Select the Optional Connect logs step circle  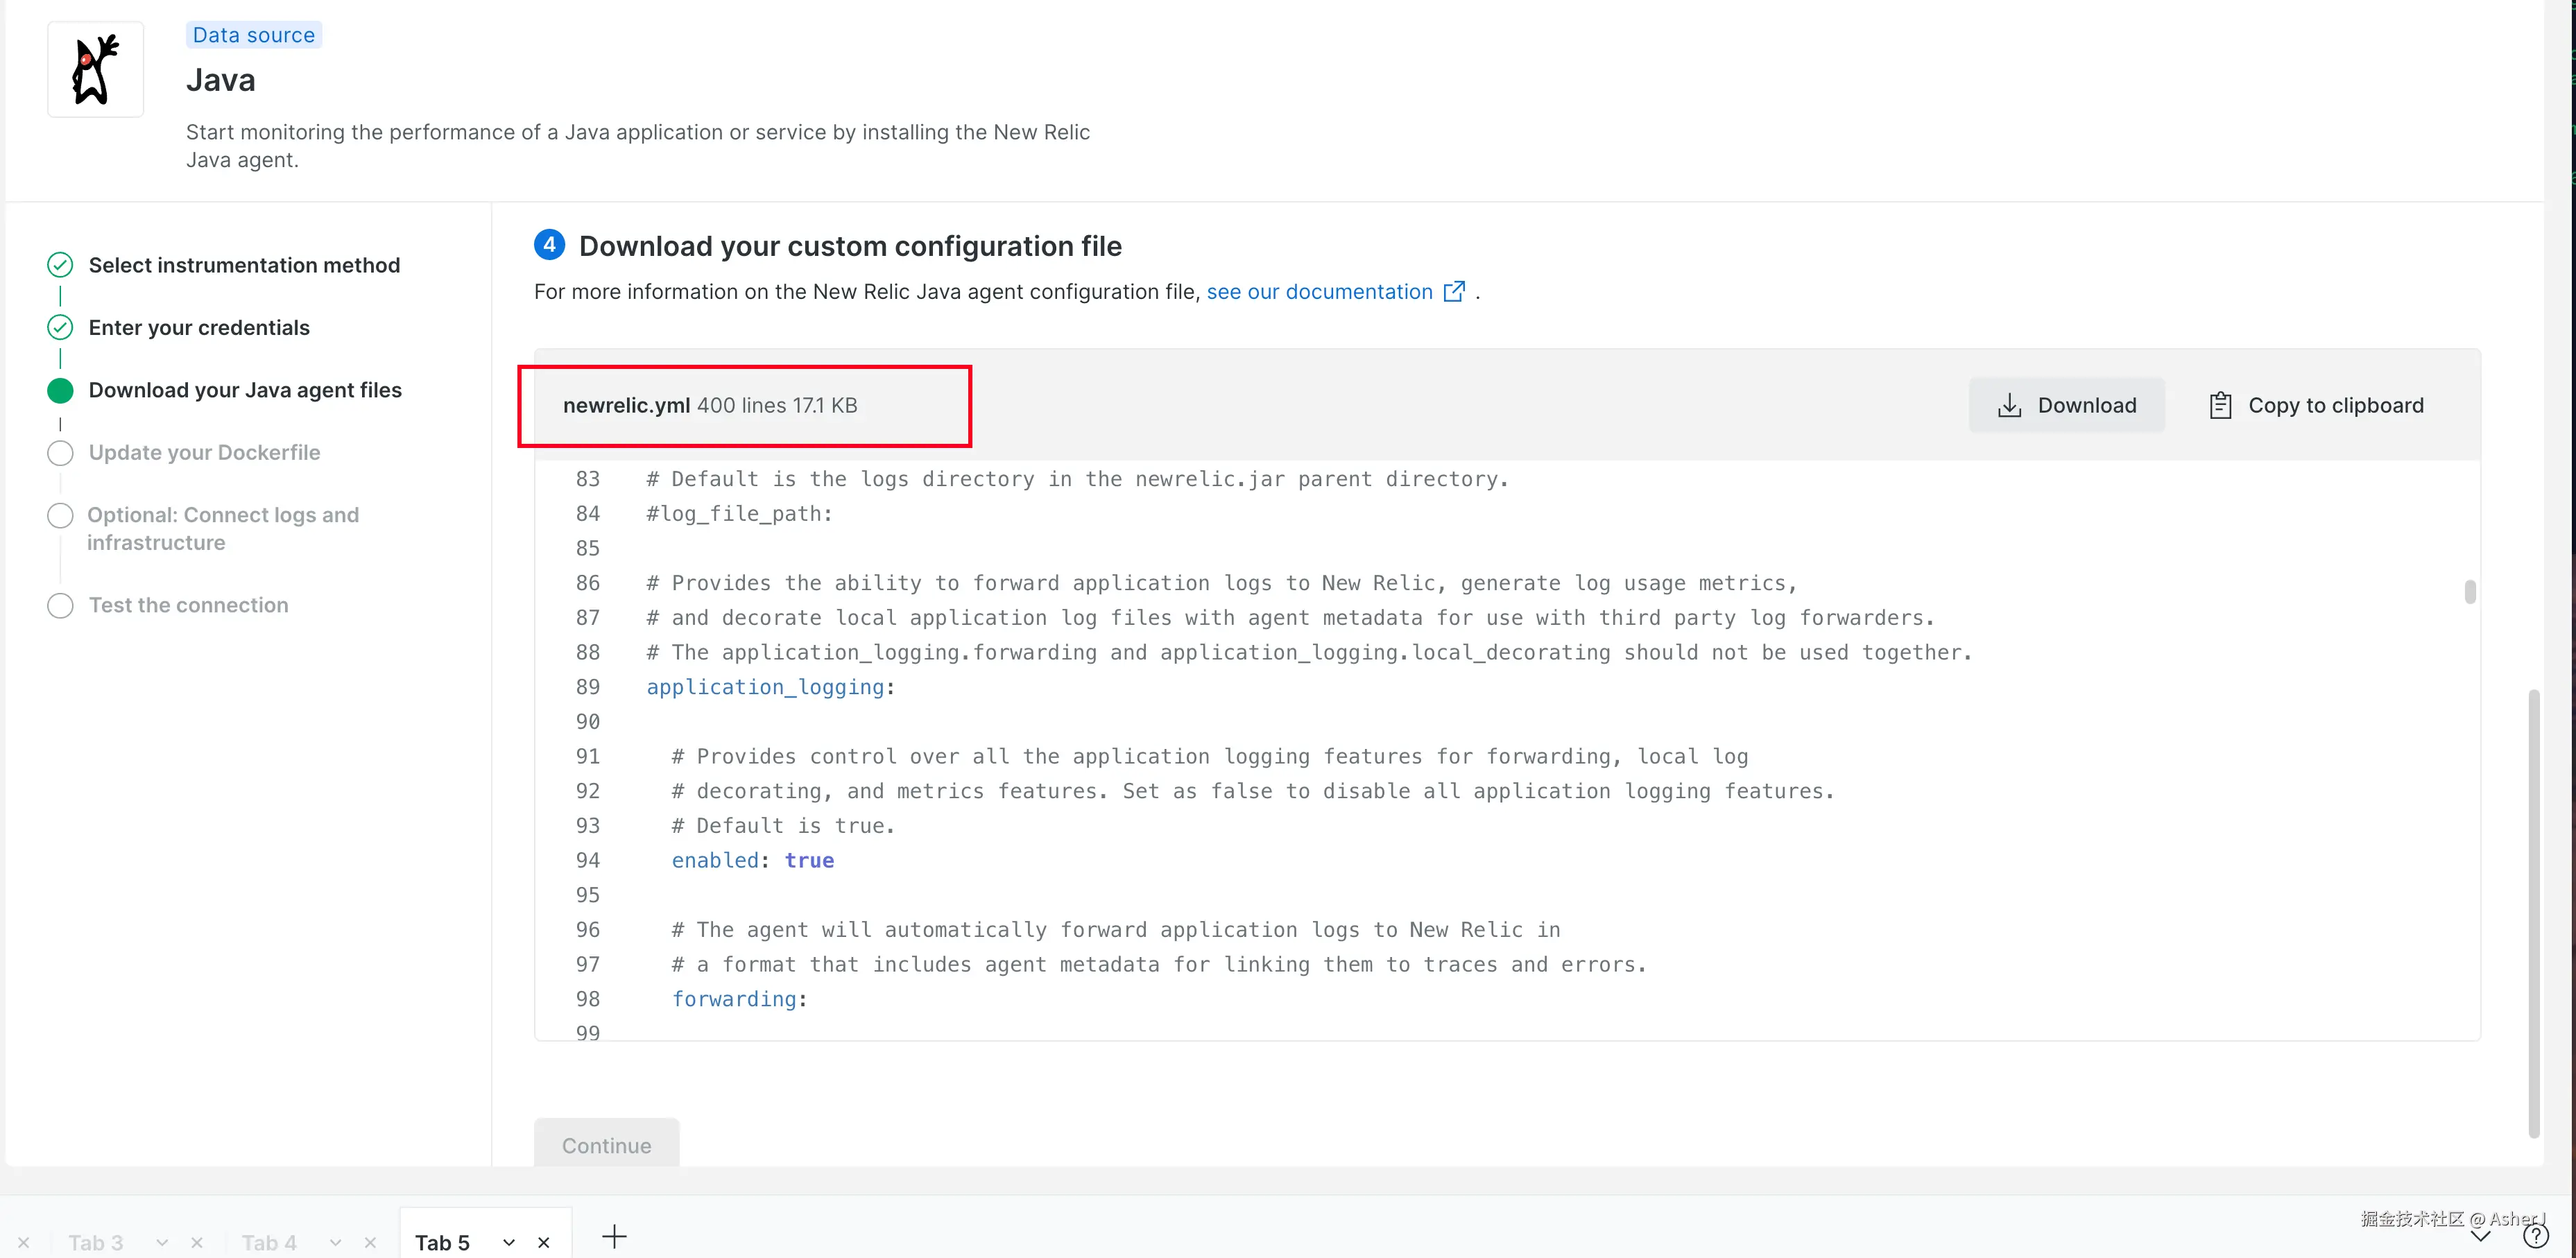pos(60,515)
